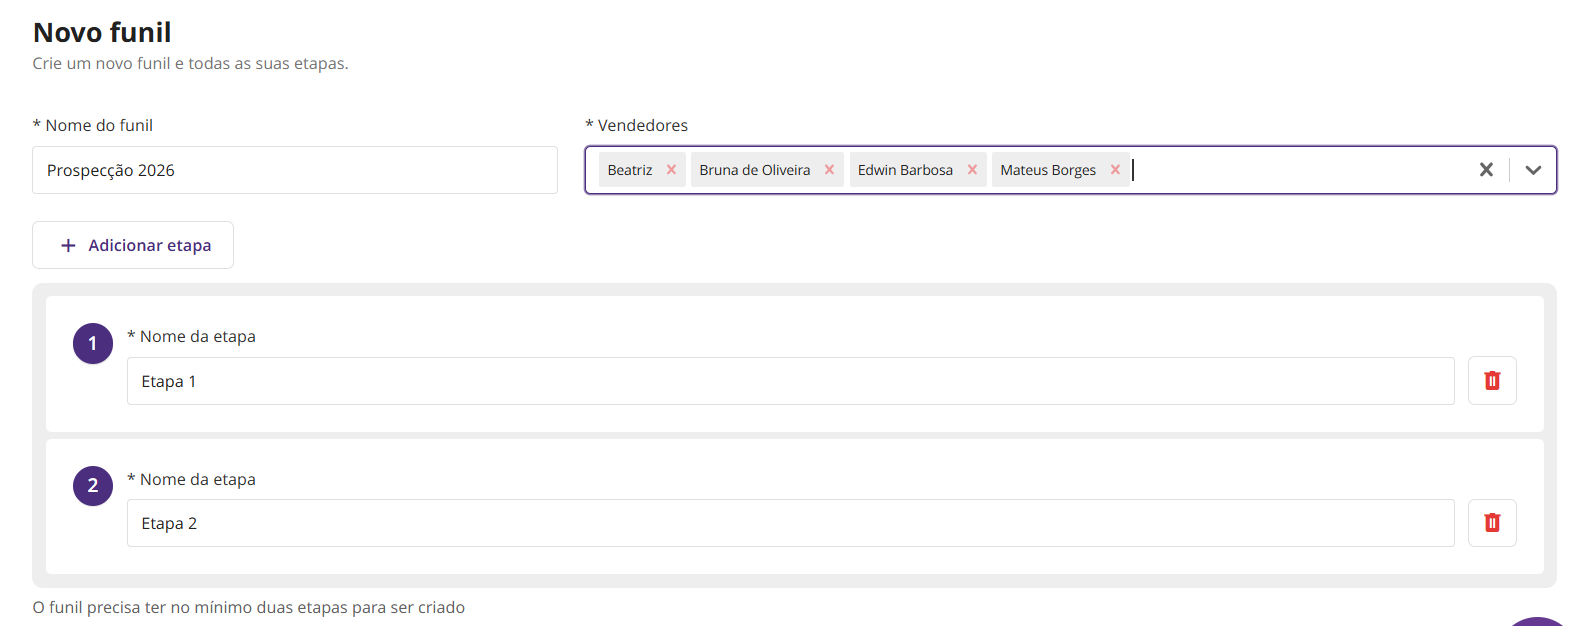Delete Etapa 1 with its trash icon

[x=1492, y=381]
